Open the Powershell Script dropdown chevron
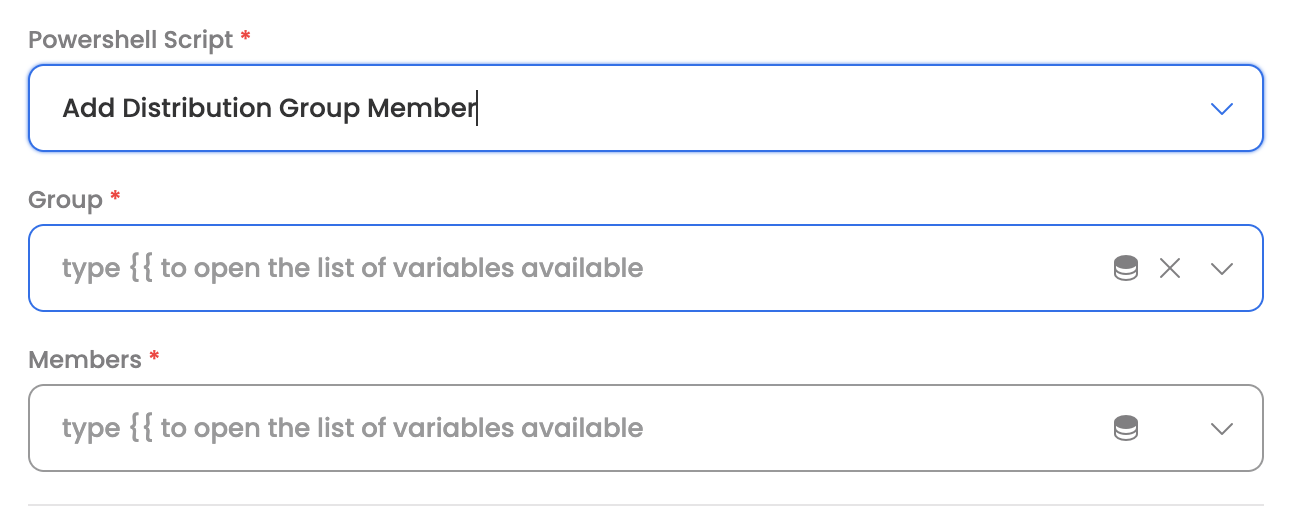 tap(1221, 109)
